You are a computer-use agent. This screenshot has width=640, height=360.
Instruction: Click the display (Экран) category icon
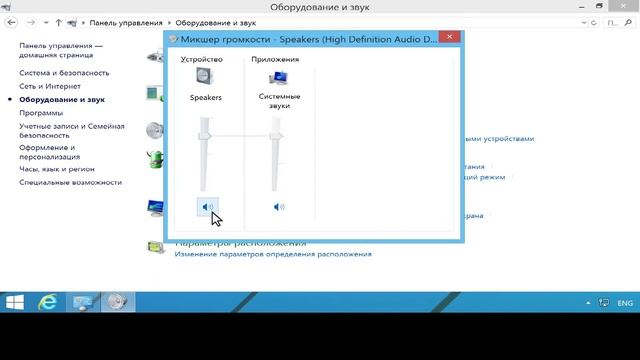point(155,208)
